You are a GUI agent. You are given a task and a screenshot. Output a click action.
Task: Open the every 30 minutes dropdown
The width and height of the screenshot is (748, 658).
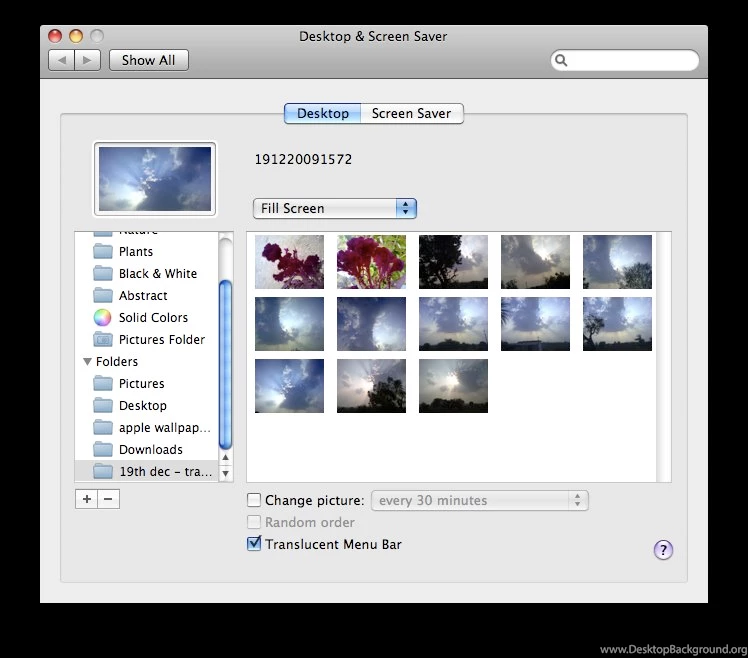coord(479,500)
